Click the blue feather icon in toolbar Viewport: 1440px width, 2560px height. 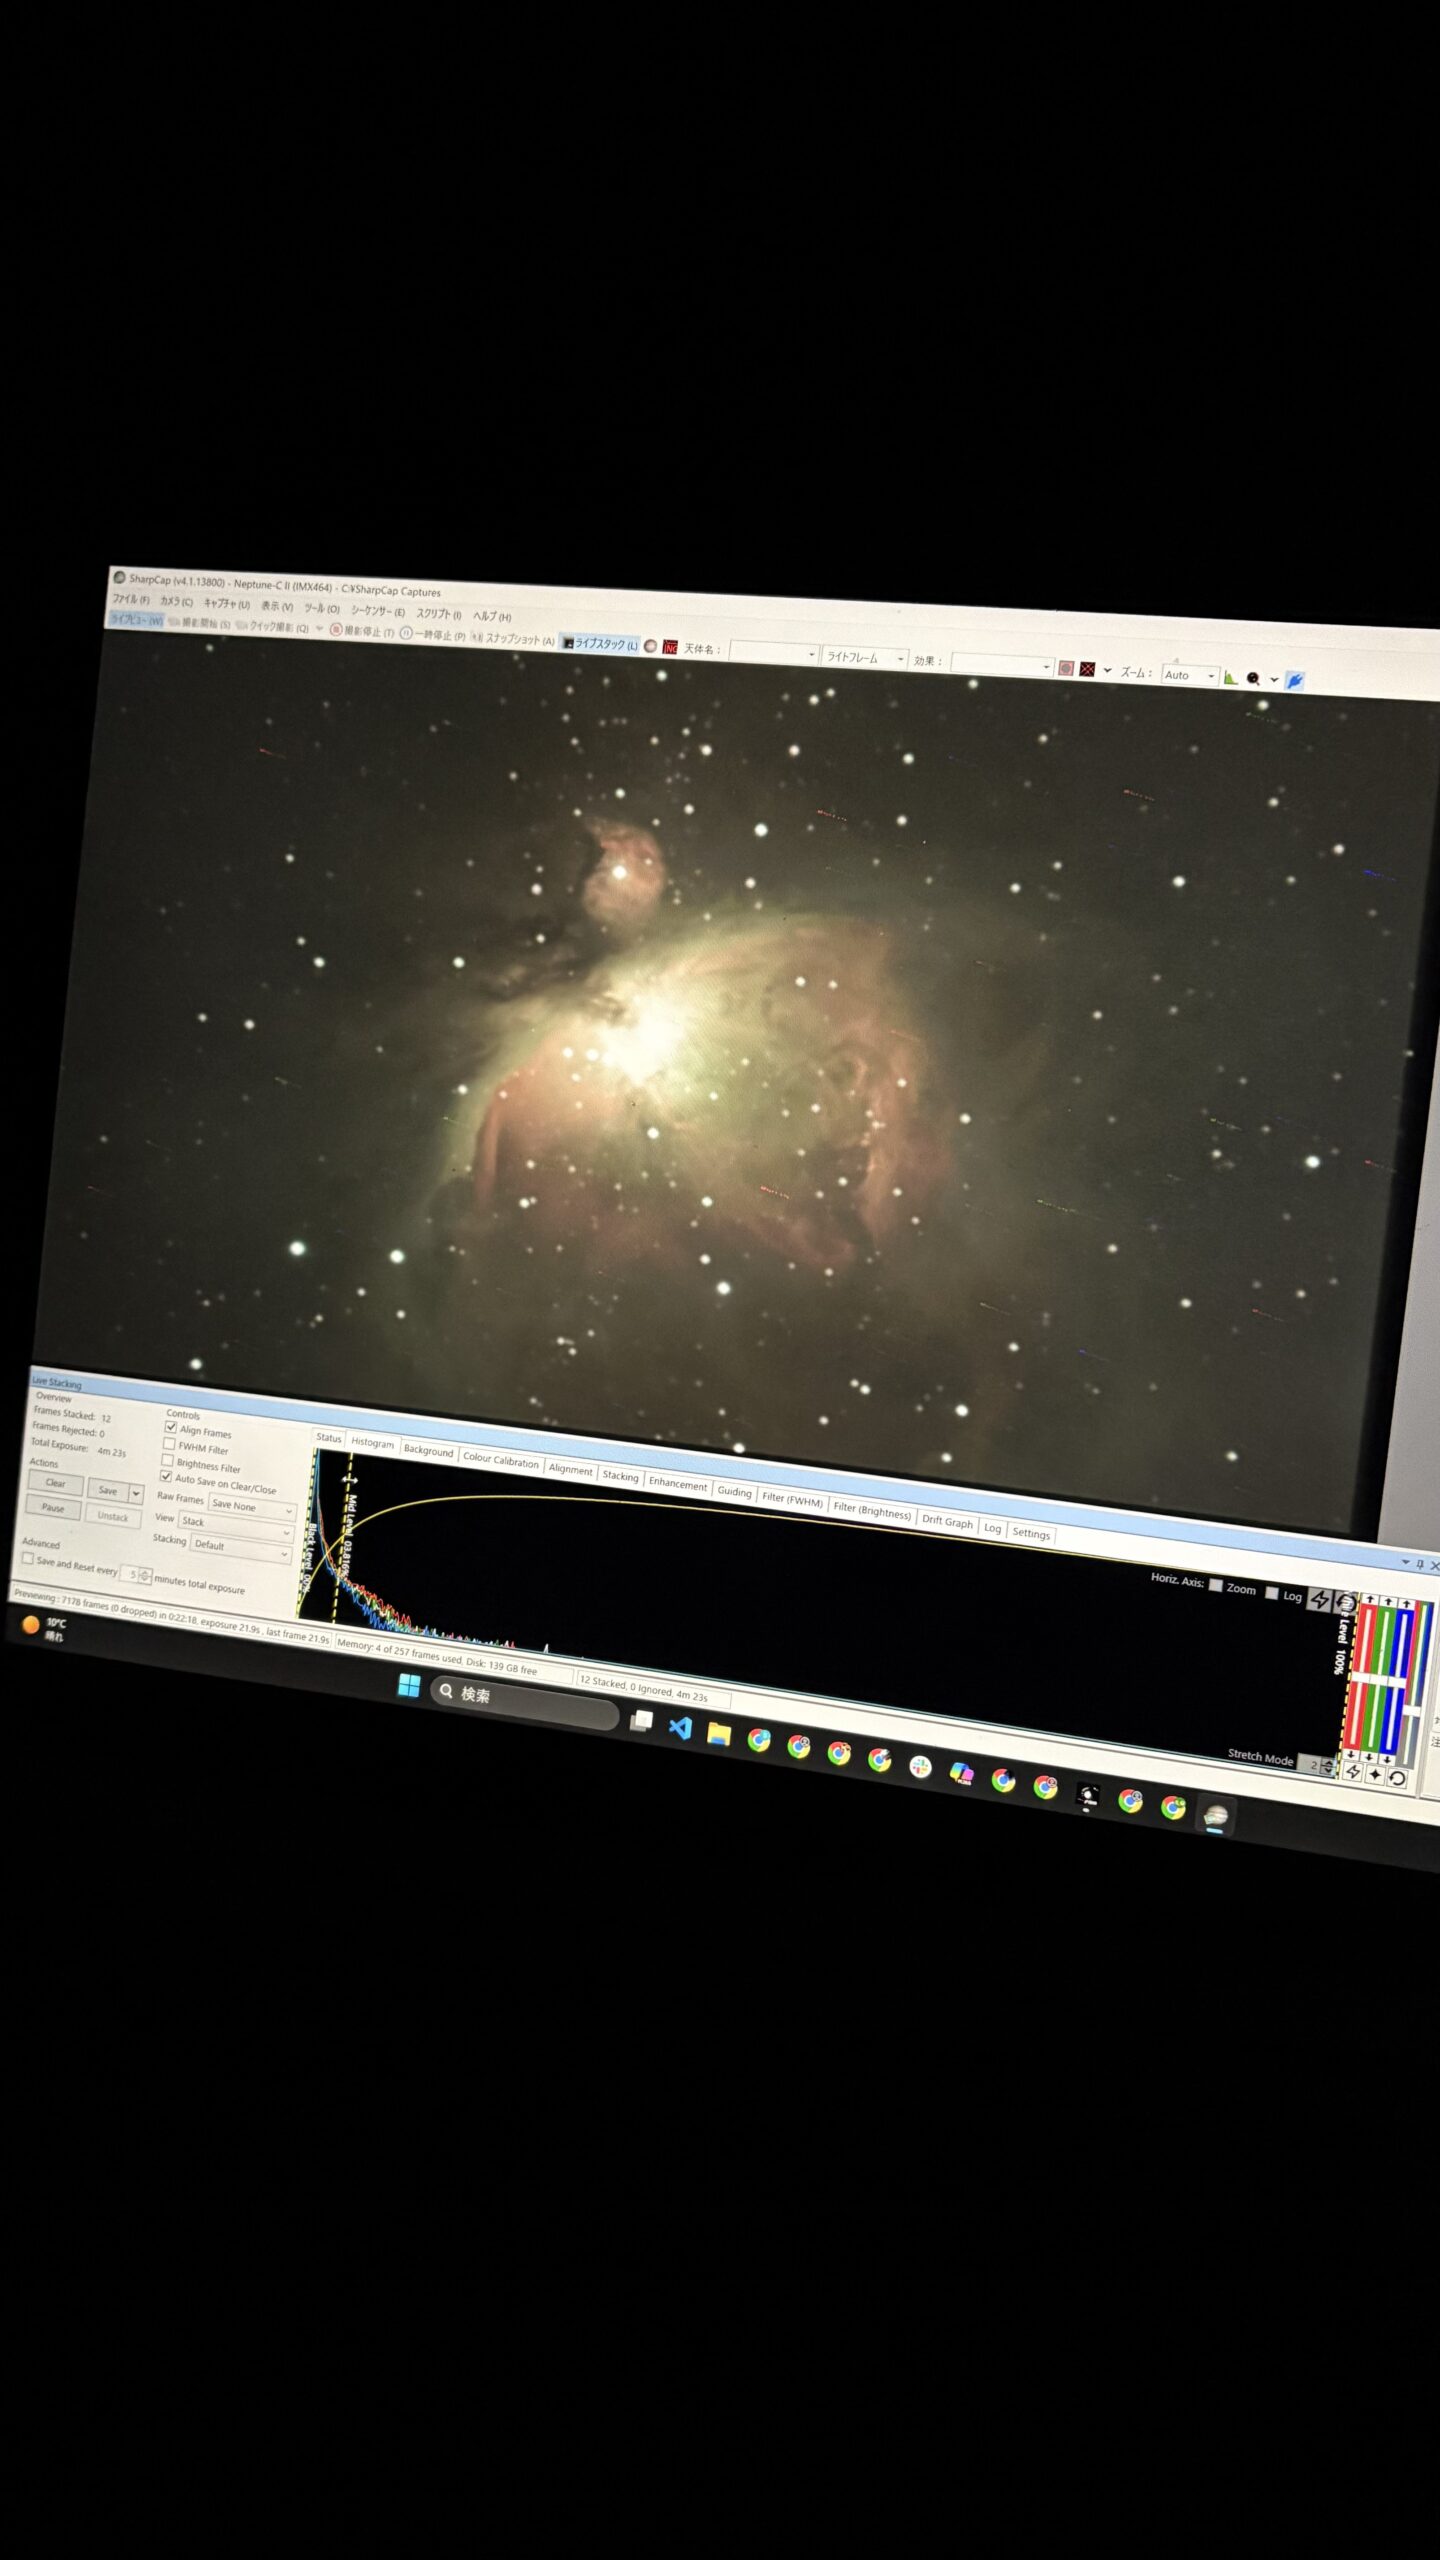(x=1295, y=681)
